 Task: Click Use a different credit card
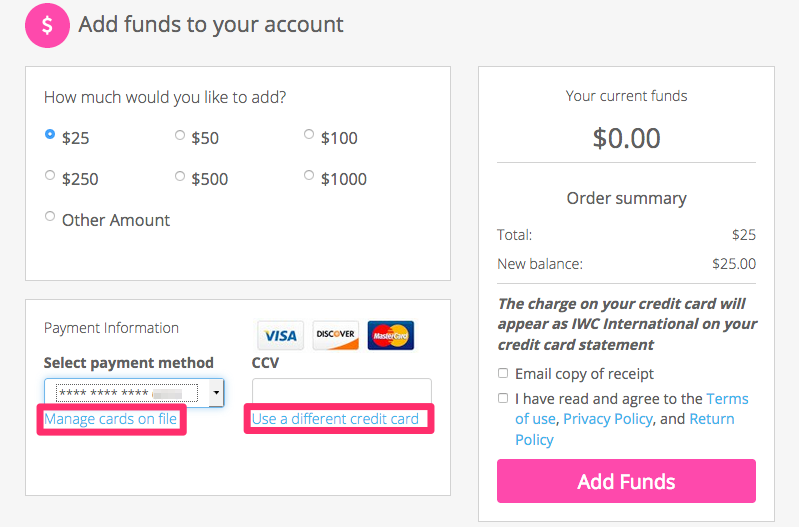(x=335, y=419)
